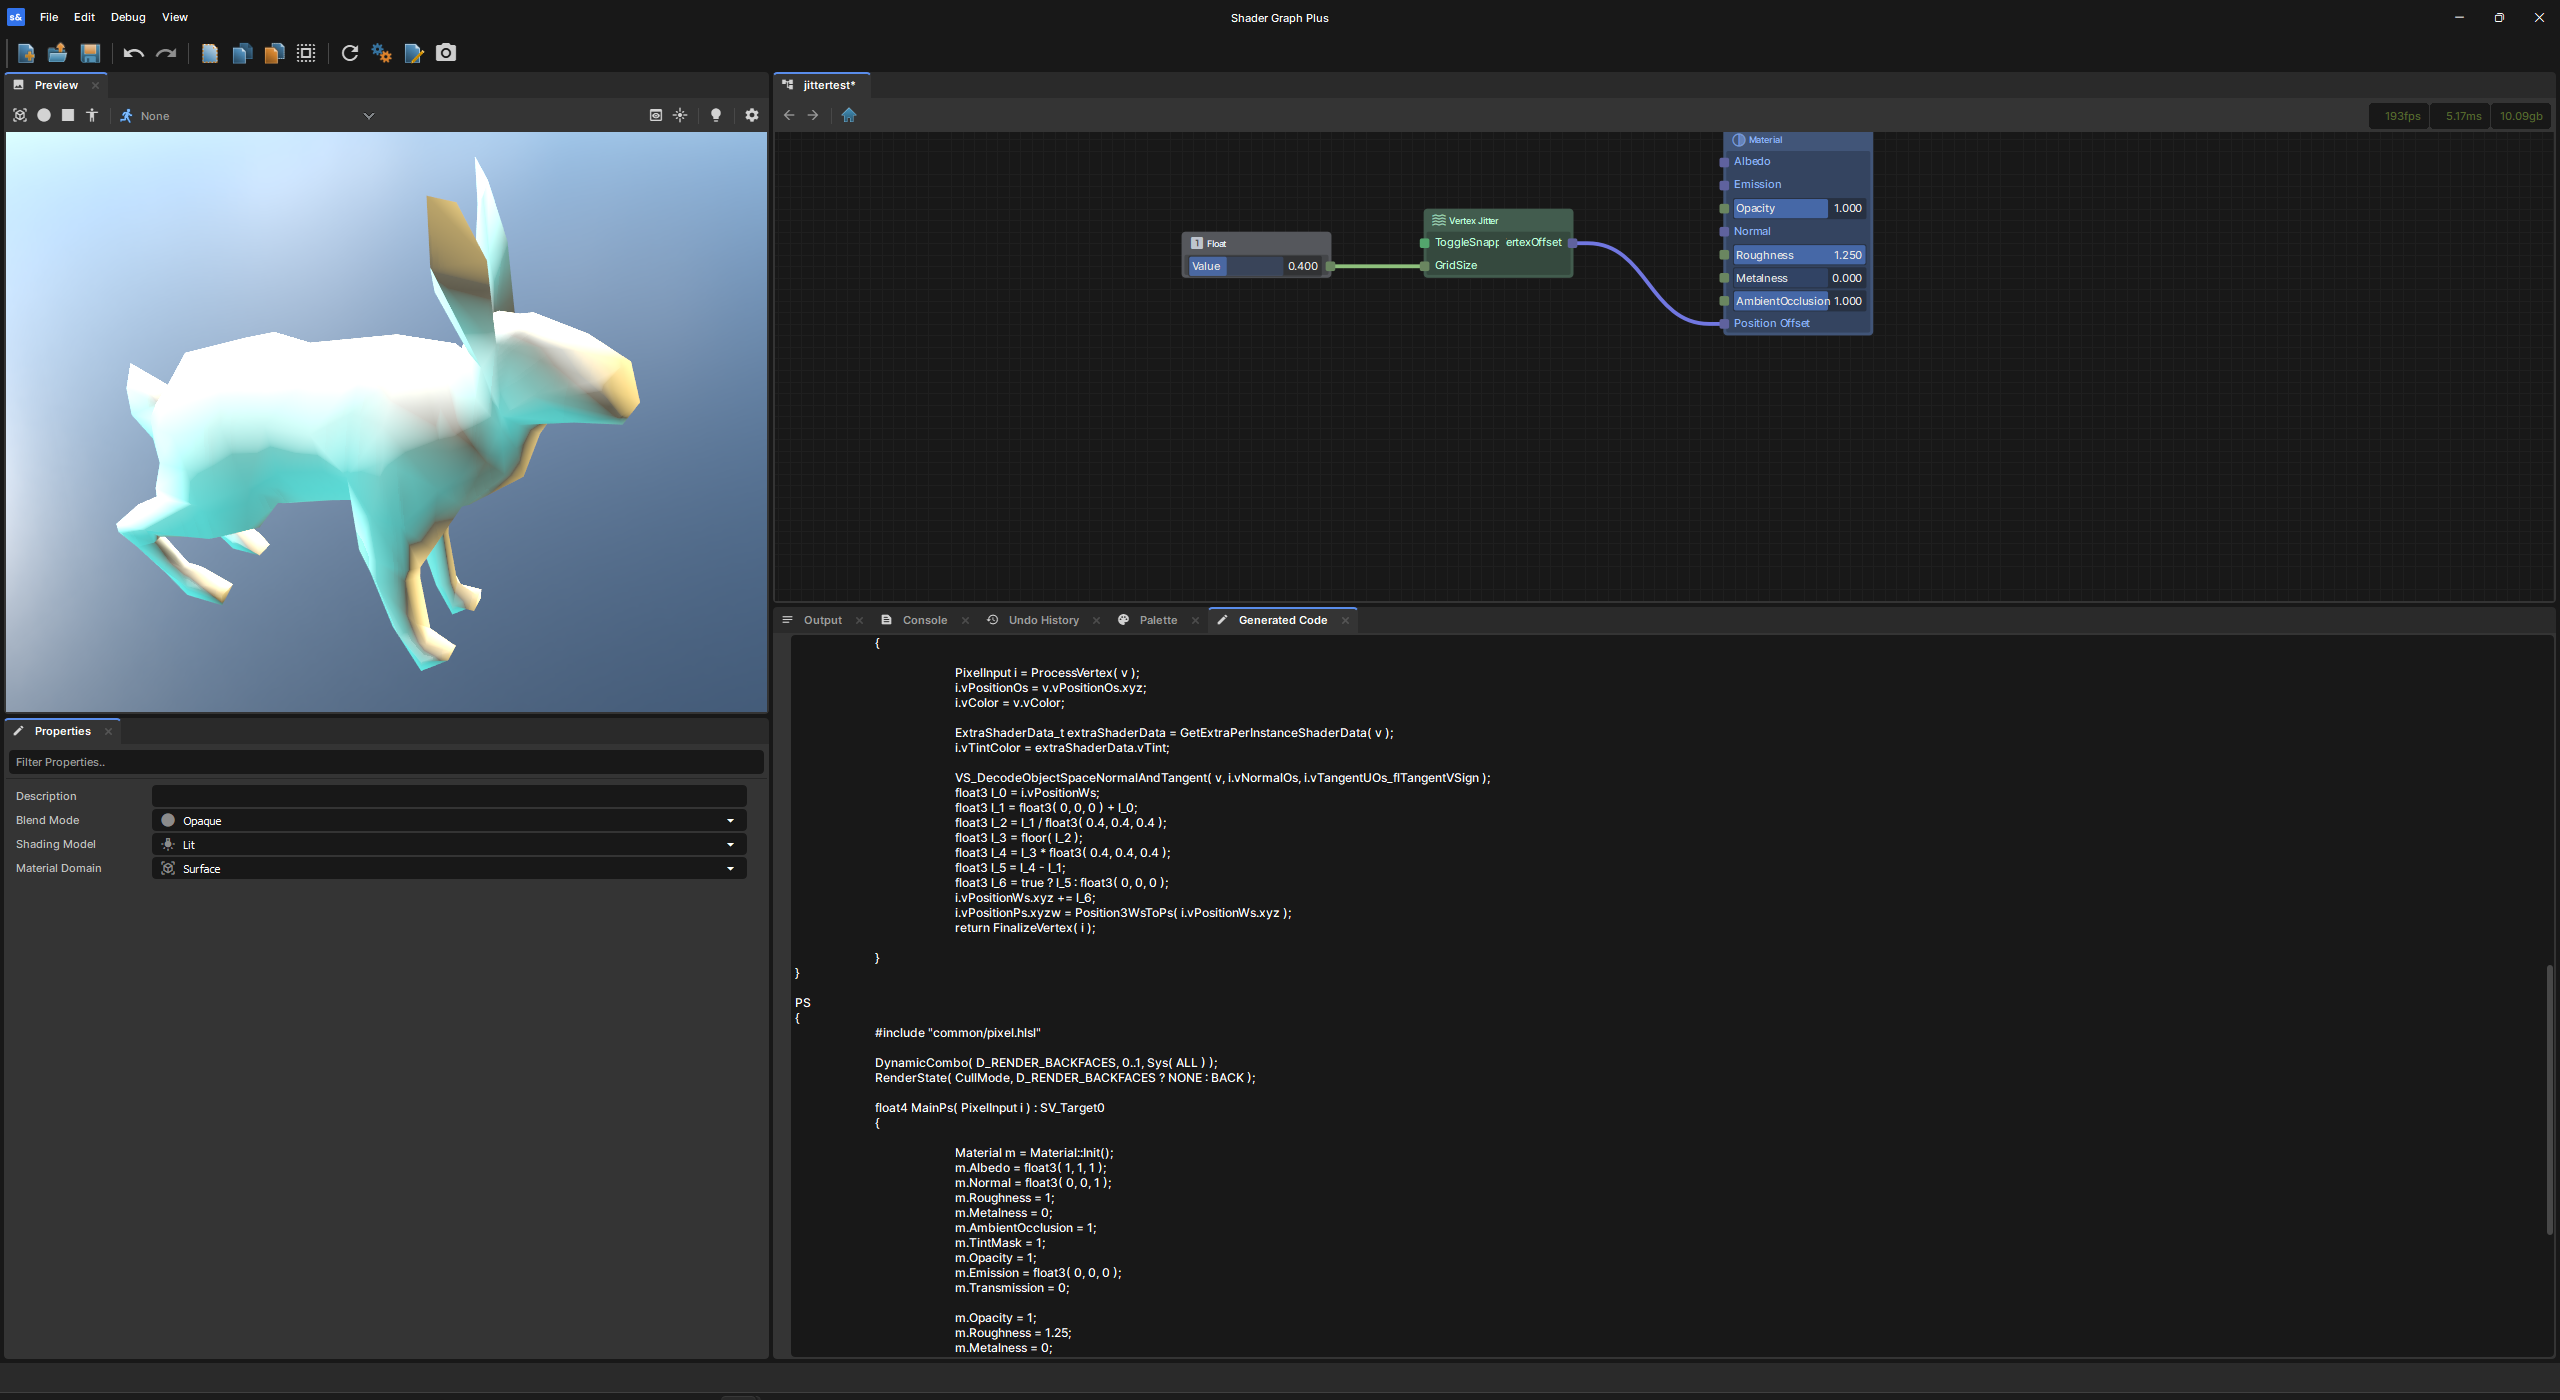Click the Albedo input pin on Material node
This screenshot has height=1400, width=2560.
1724,162
